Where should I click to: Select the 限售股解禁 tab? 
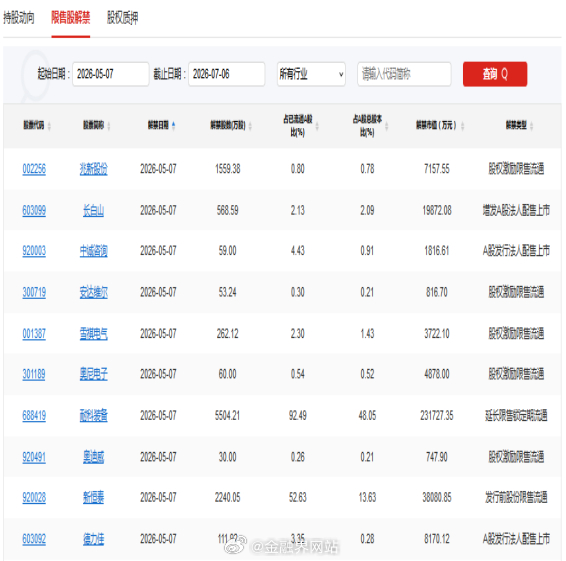coord(70,17)
